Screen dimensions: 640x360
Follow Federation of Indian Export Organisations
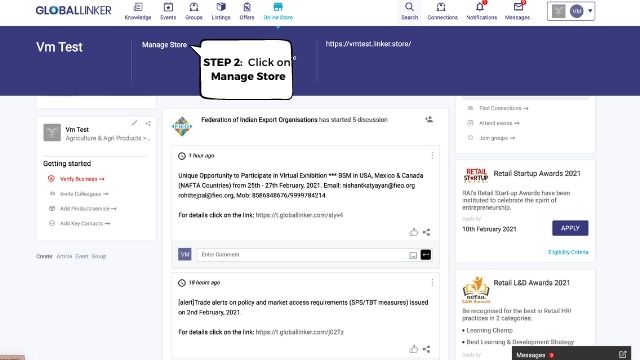[x=429, y=120]
